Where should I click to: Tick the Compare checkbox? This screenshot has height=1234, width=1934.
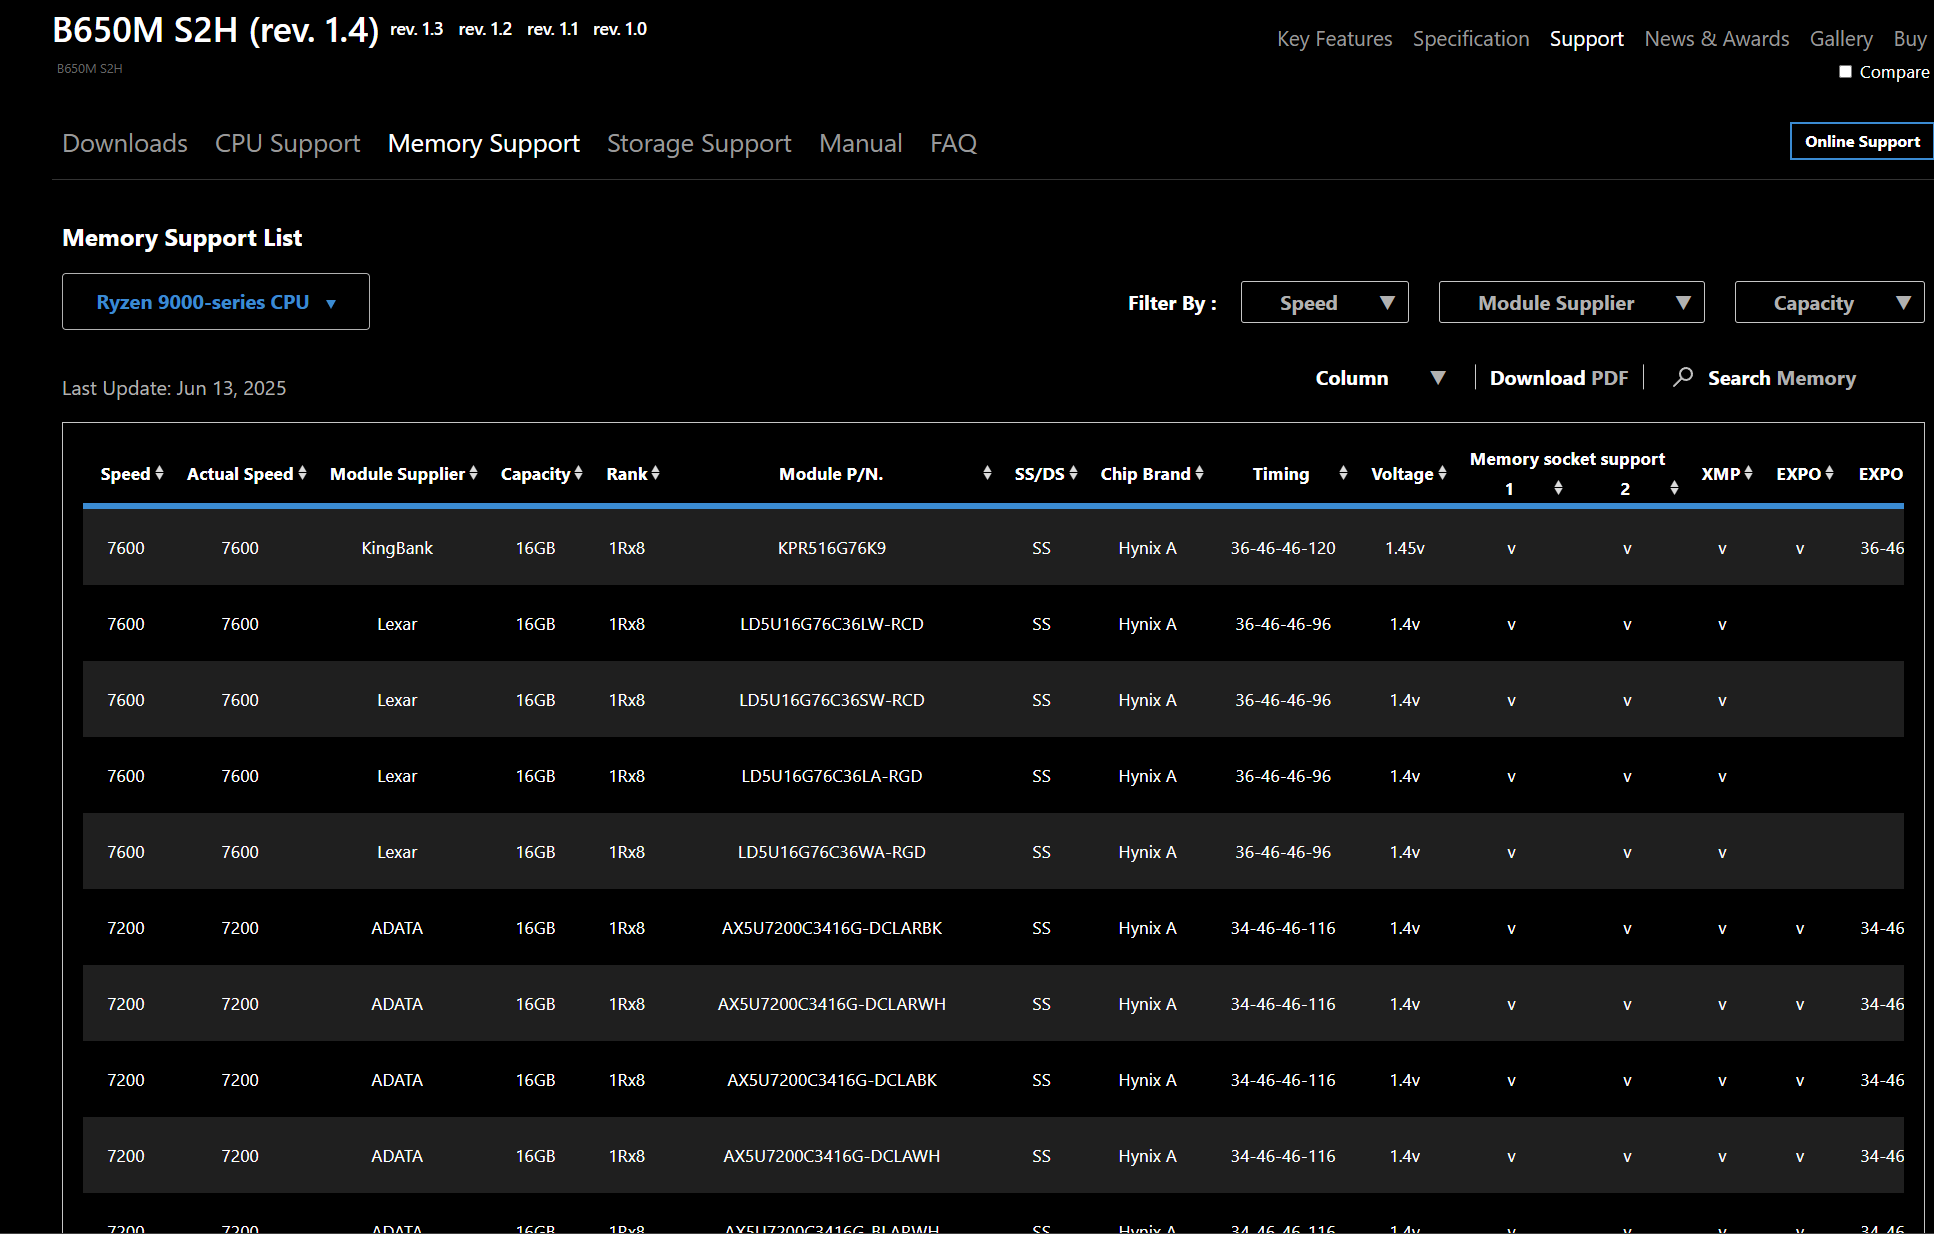[1846, 72]
